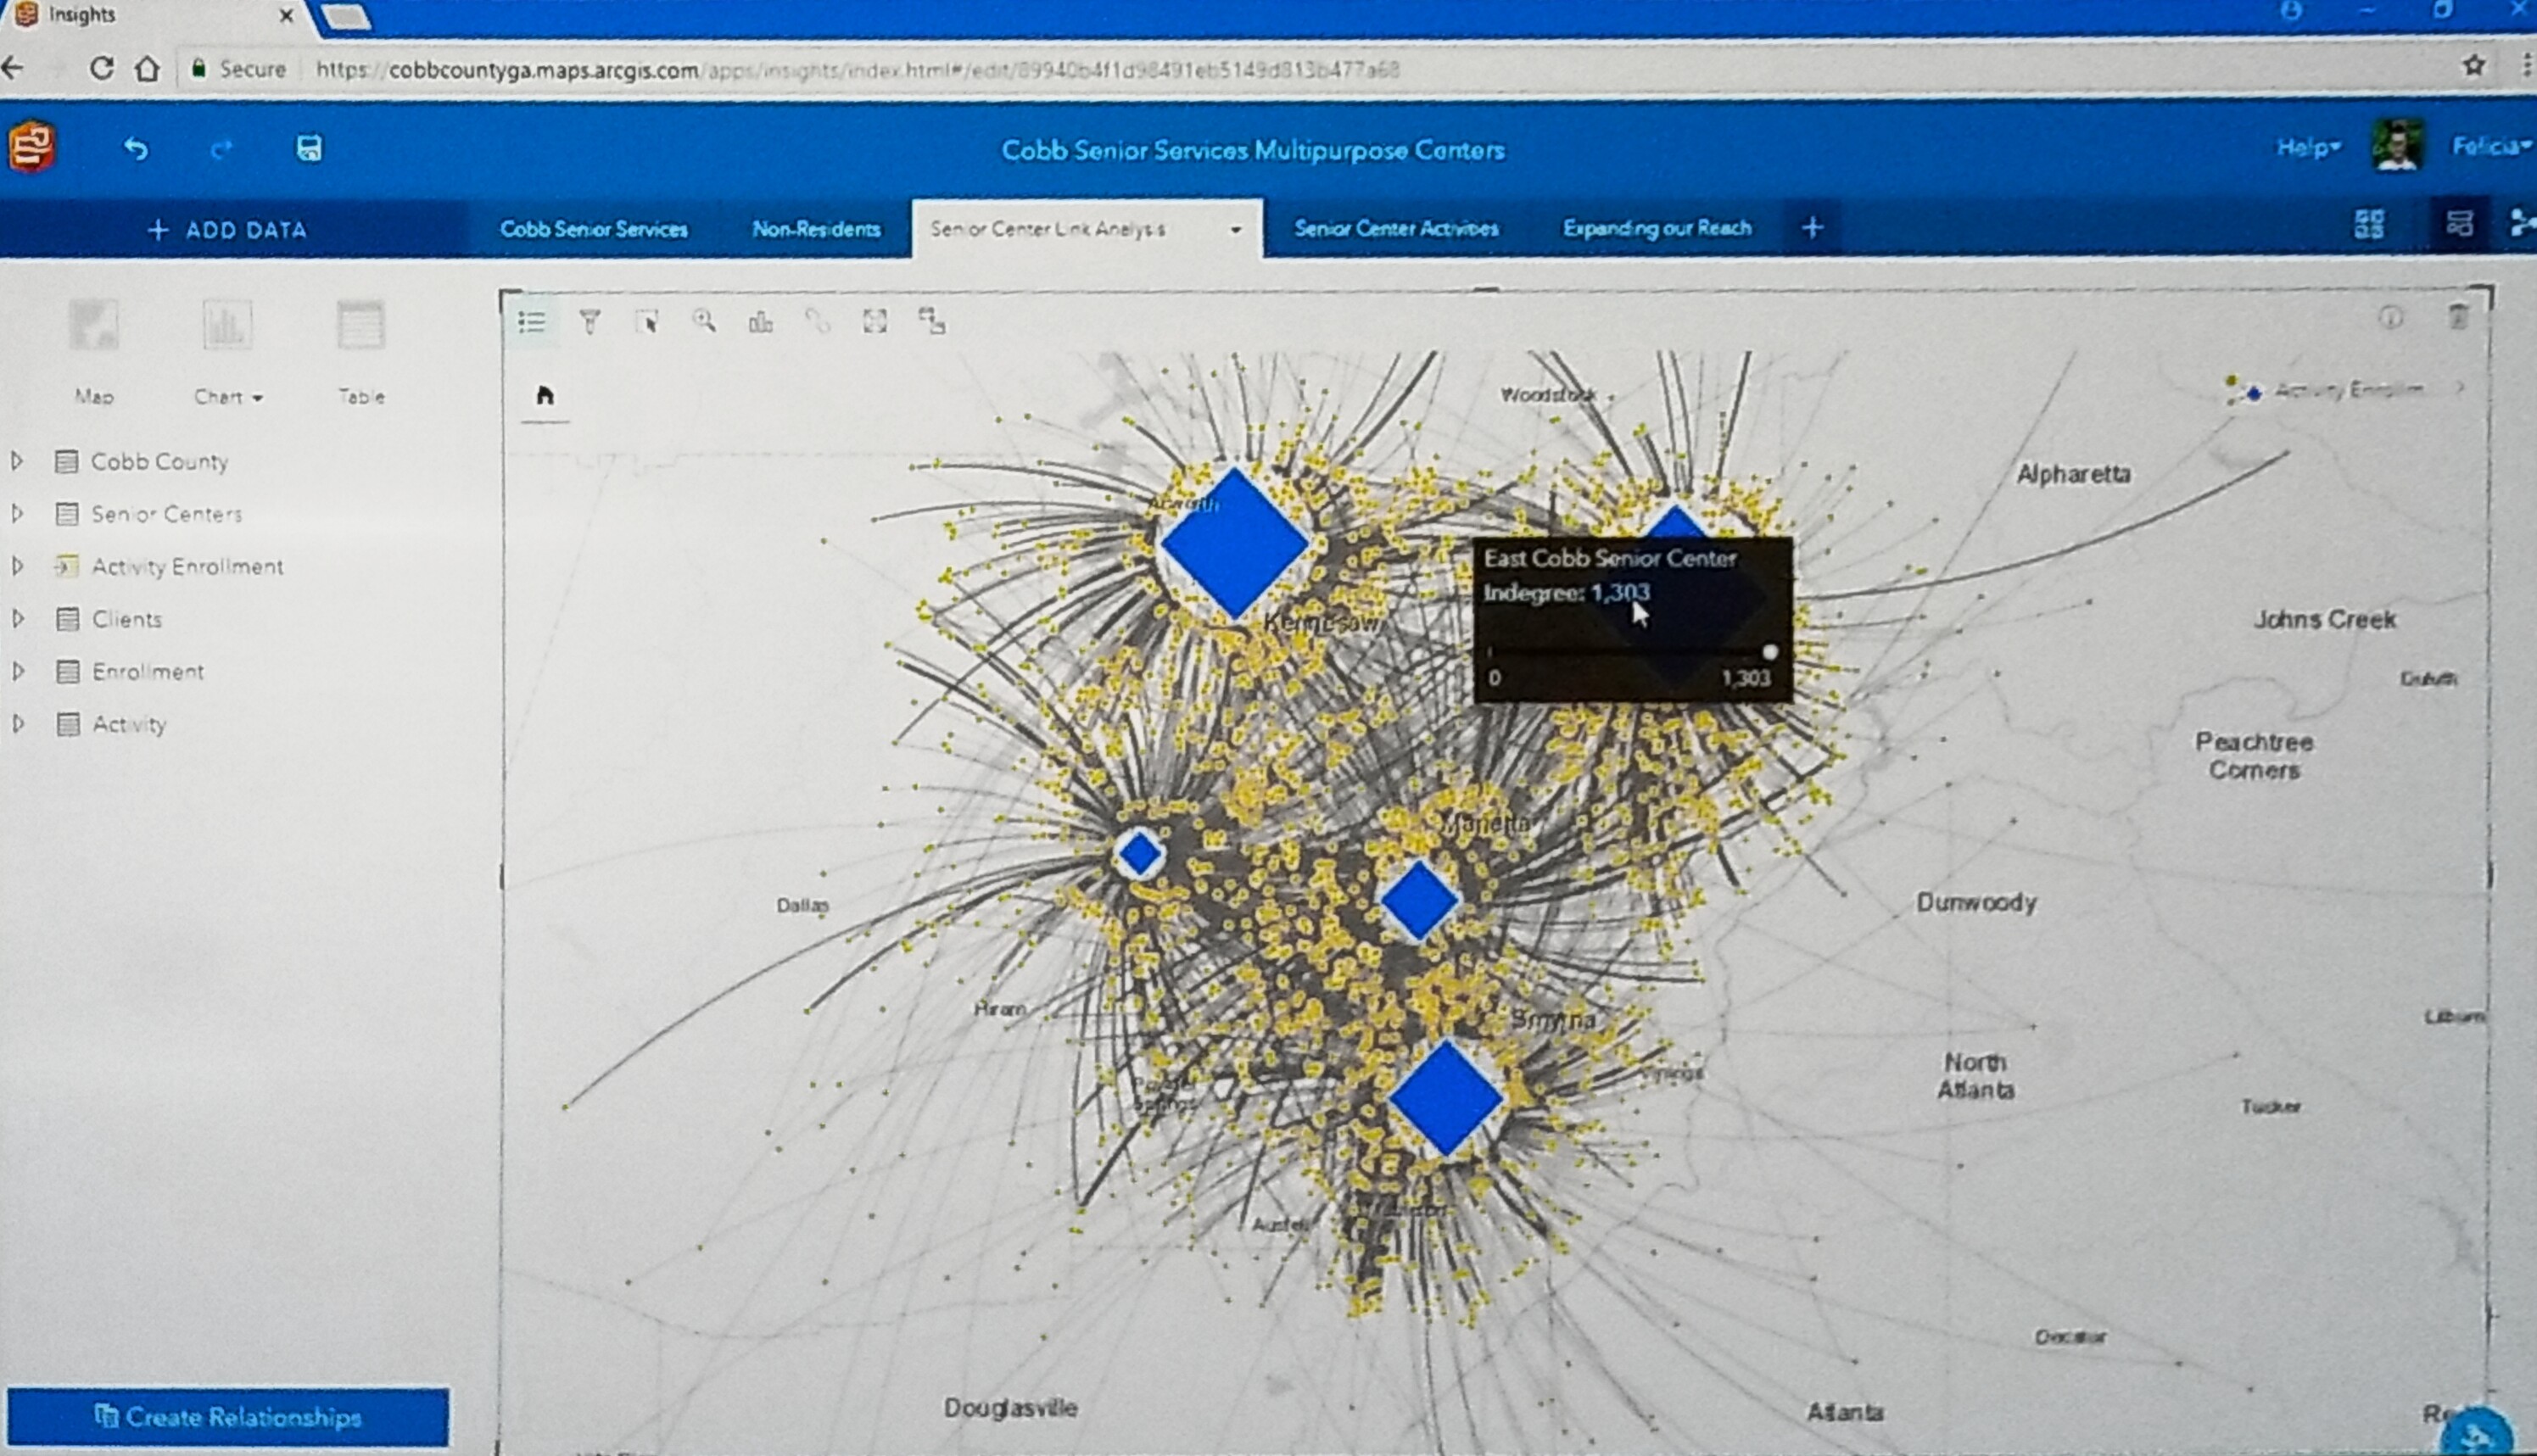Image resolution: width=2537 pixels, height=1456 pixels.
Task: Expand the Activity dataset
Action: 17,724
